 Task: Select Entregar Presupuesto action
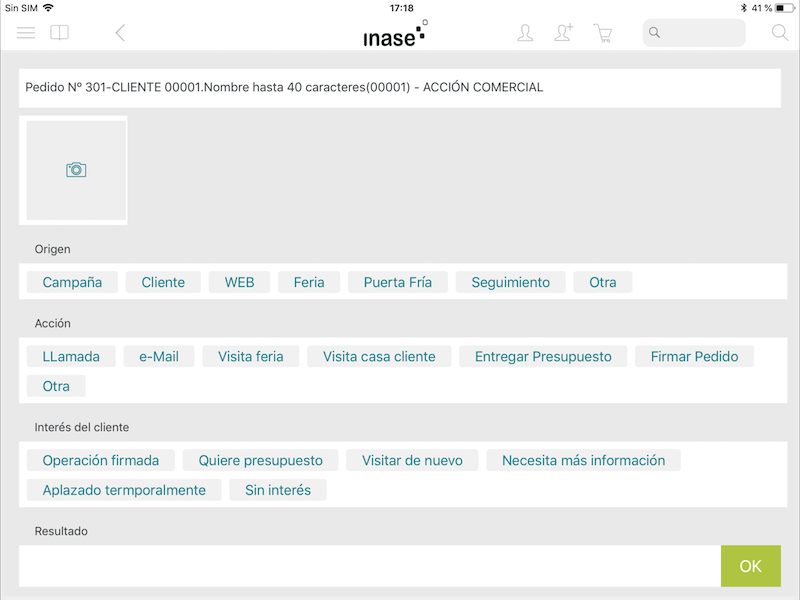543,356
